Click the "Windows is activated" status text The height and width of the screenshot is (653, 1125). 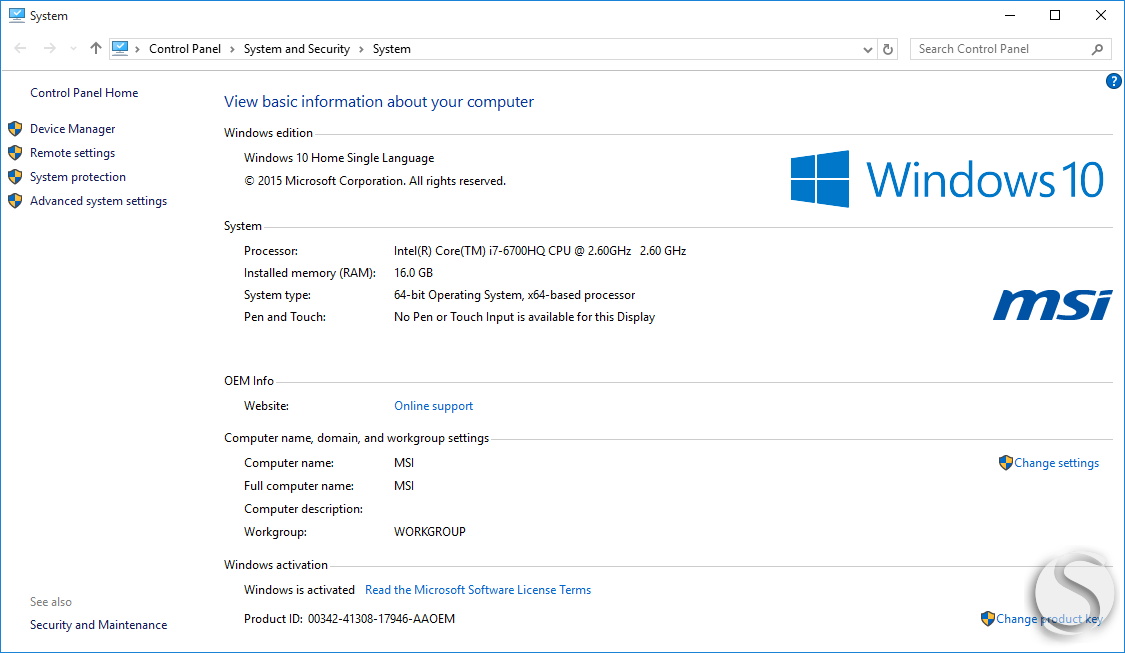pos(299,590)
